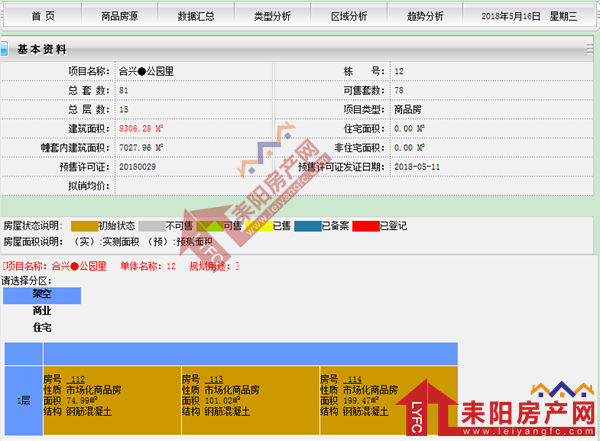Select the 住宅 partition
The width and height of the screenshot is (600, 441).
[42, 328]
